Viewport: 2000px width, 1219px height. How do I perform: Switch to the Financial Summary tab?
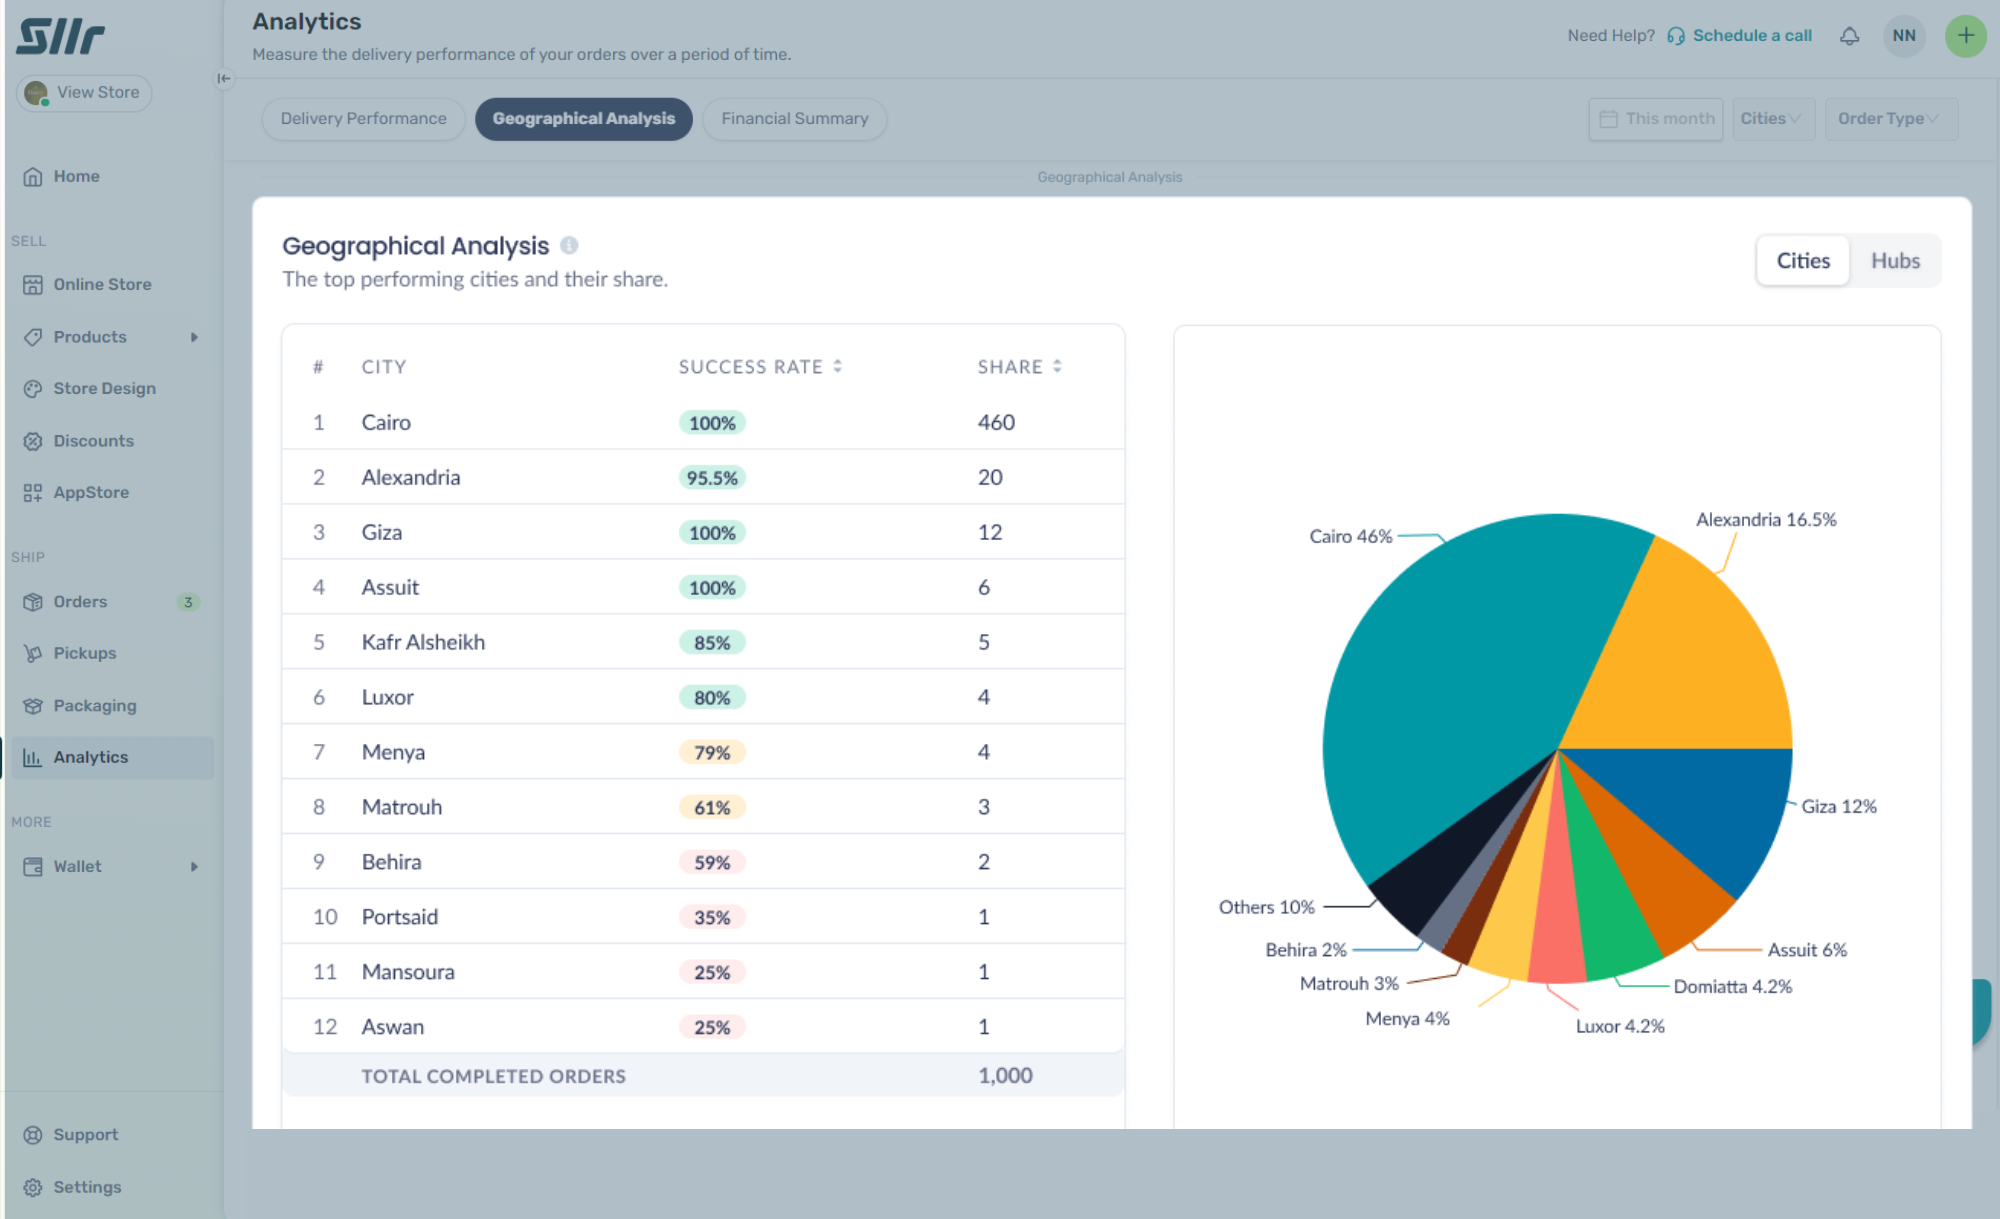[794, 119]
